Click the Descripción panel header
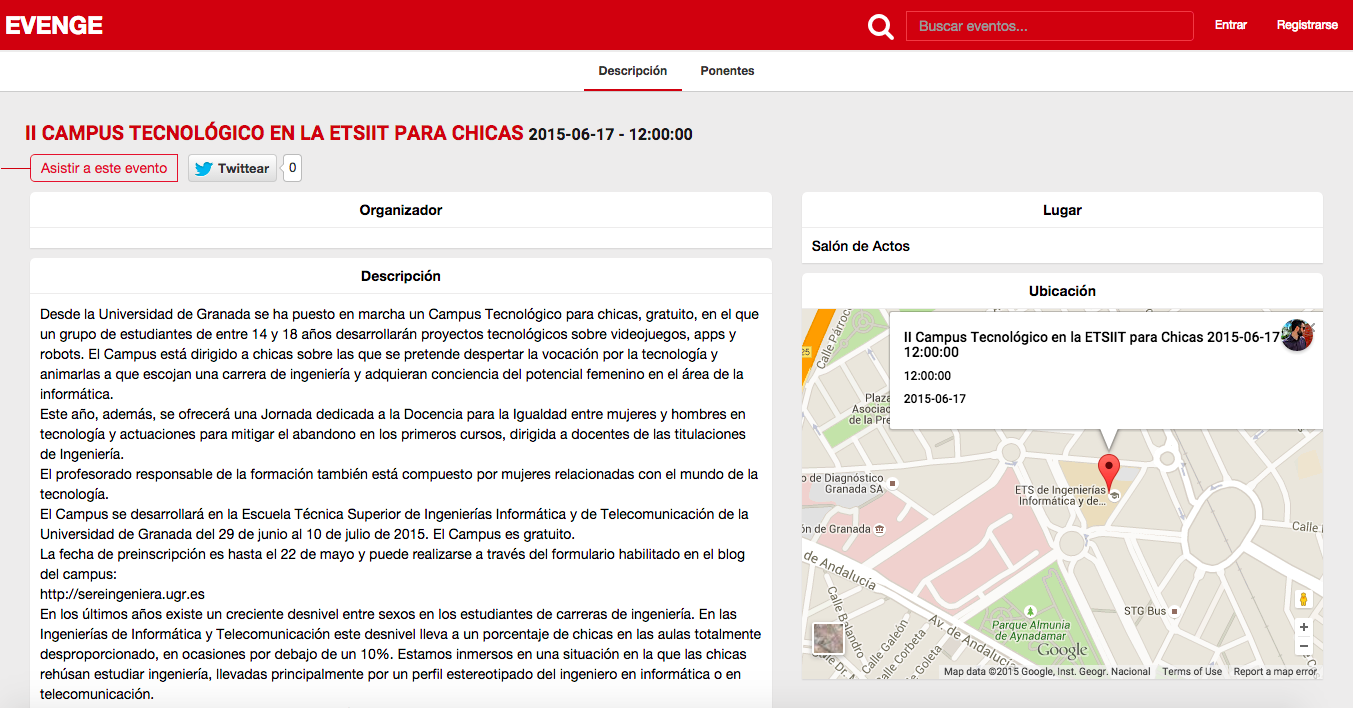 tap(401, 276)
